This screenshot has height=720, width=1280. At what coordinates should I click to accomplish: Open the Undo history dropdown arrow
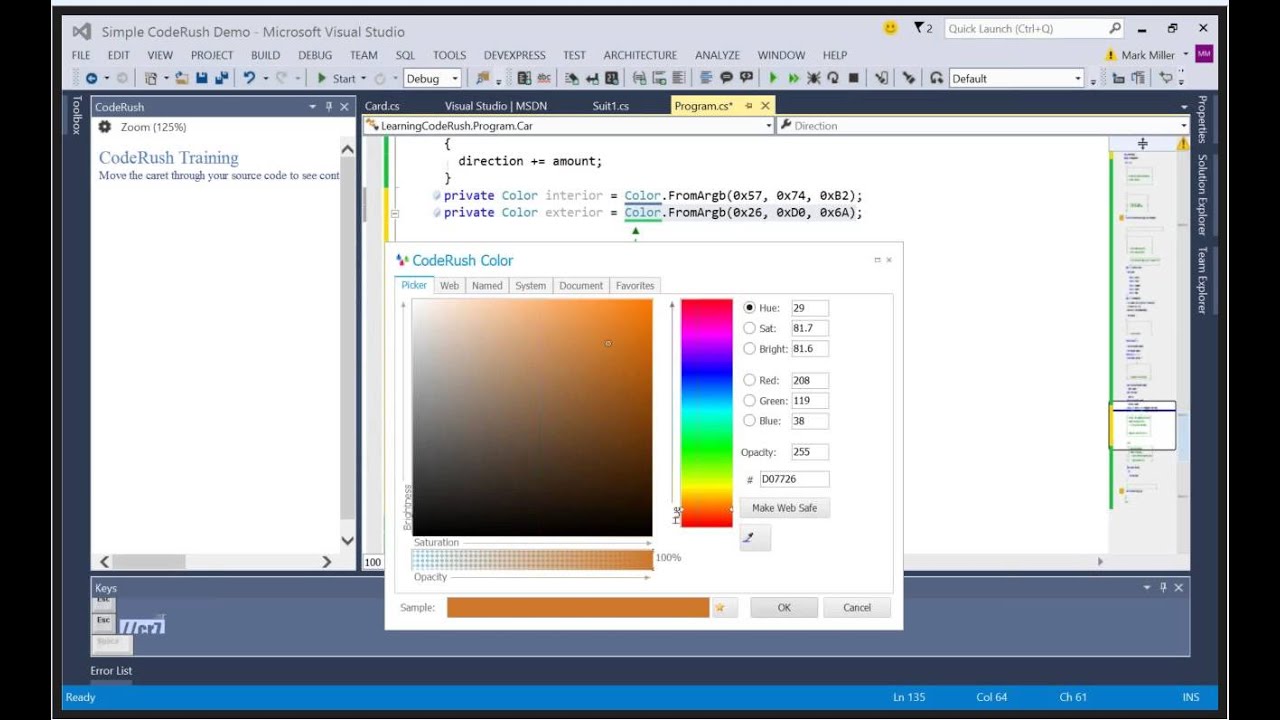265,78
